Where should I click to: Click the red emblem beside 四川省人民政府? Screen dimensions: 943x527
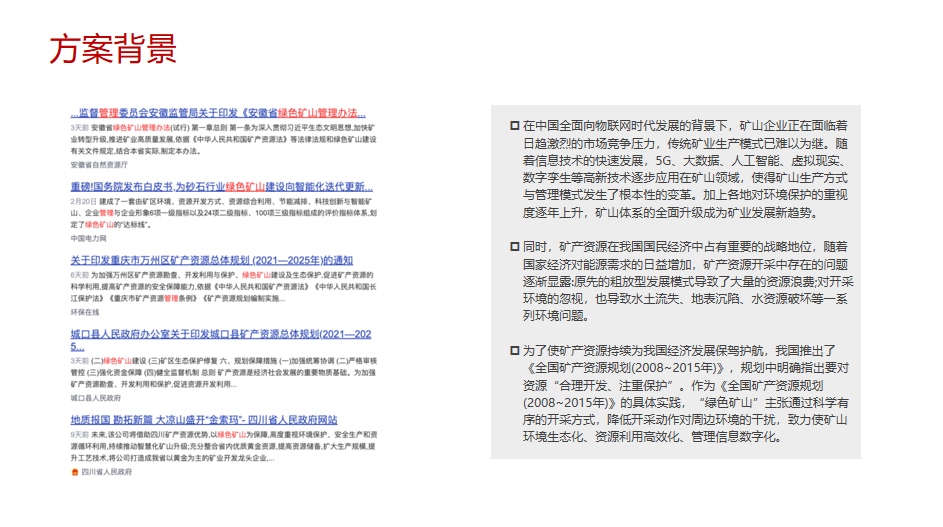tap(75, 471)
